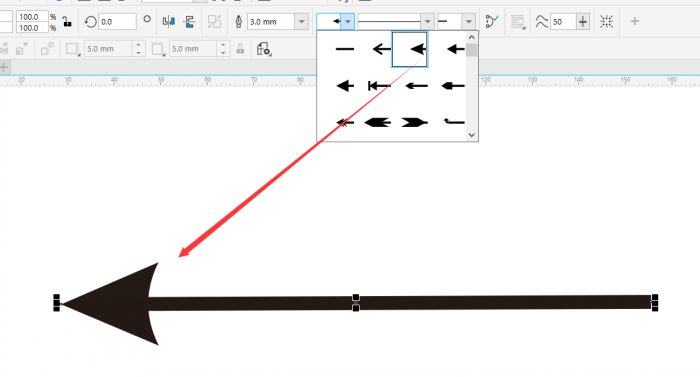Click the mirror vertically icon

[x=189, y=21]
